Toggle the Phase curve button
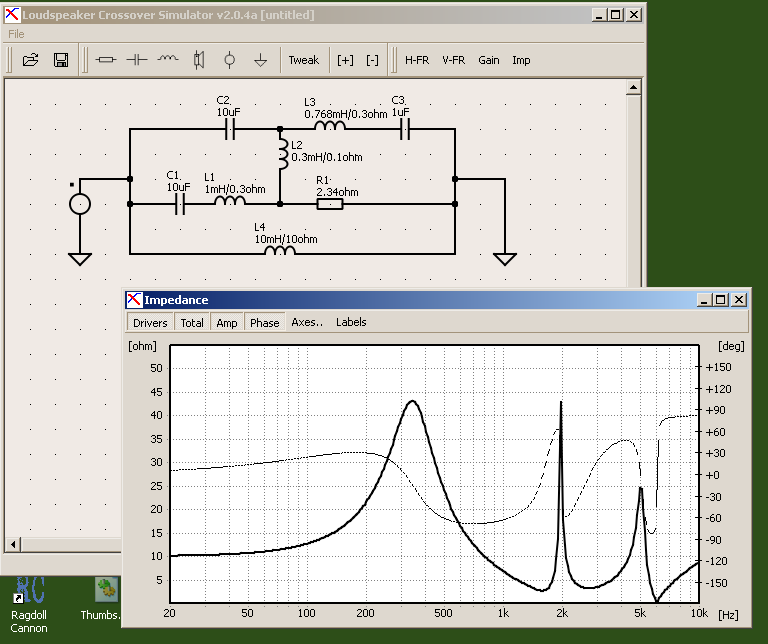Image resolution: width=768 pixels, height=644 pixels. (264, 323)
